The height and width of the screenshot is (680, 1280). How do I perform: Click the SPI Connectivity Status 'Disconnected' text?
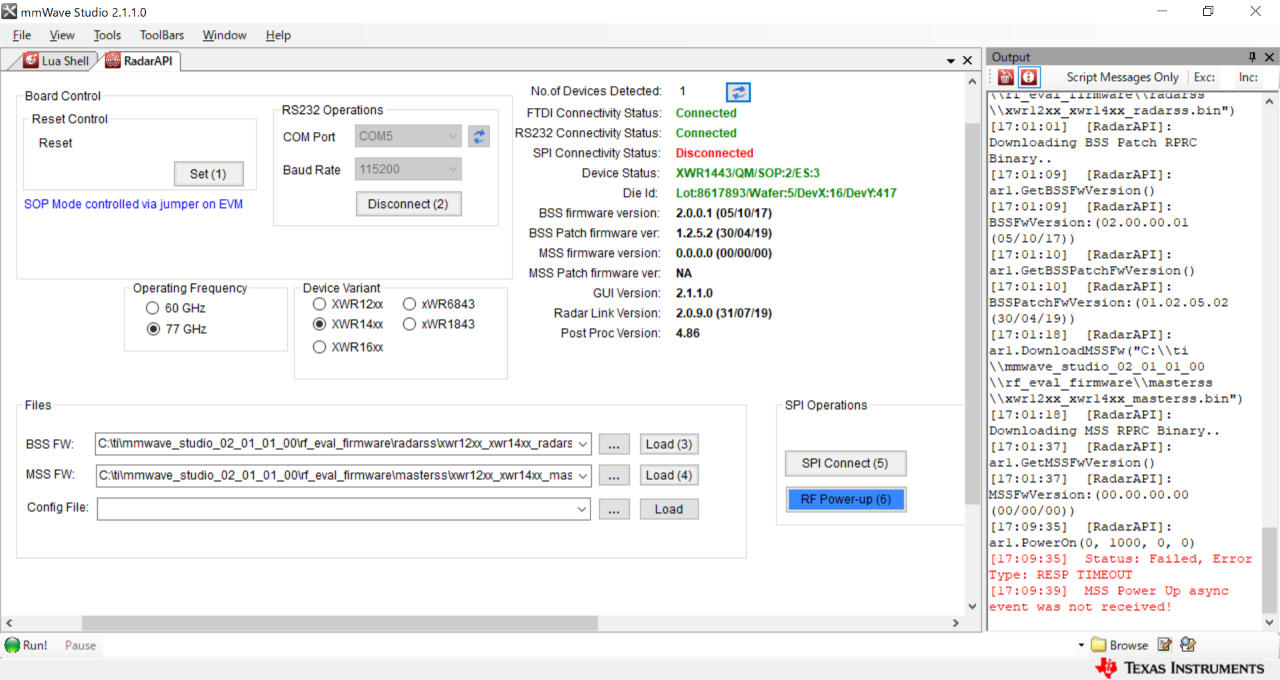point(714,153)
